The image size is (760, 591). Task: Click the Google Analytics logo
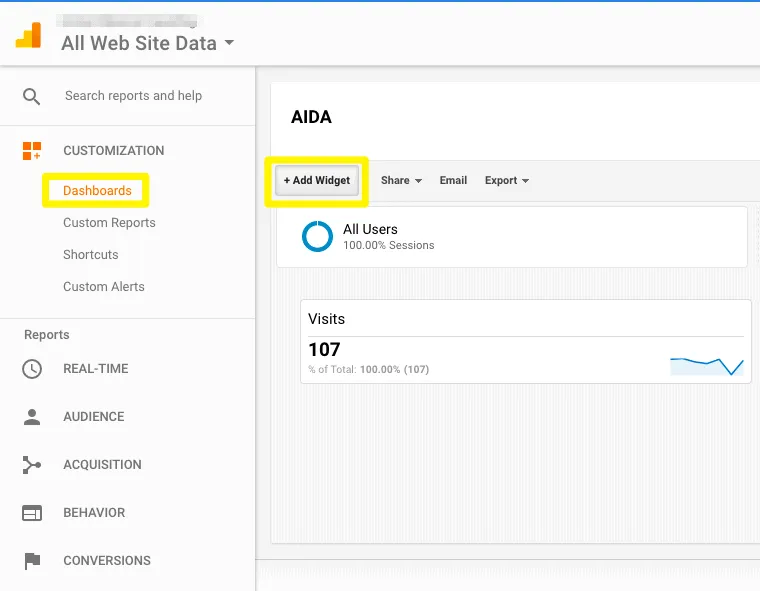pyautogui.click(x=27, y=35)
